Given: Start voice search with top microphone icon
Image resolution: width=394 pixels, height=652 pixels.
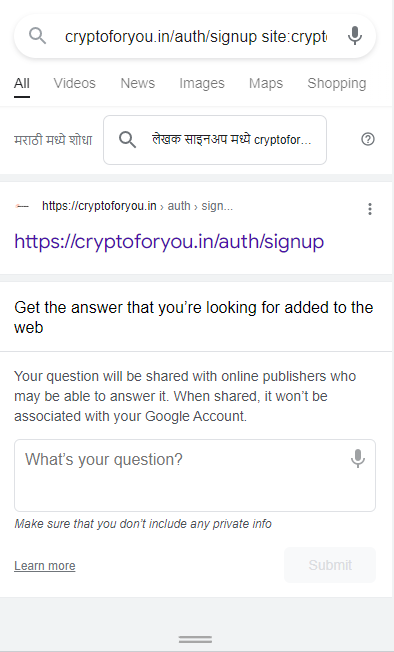Looking at the screenshot, I should click(355, 36).
